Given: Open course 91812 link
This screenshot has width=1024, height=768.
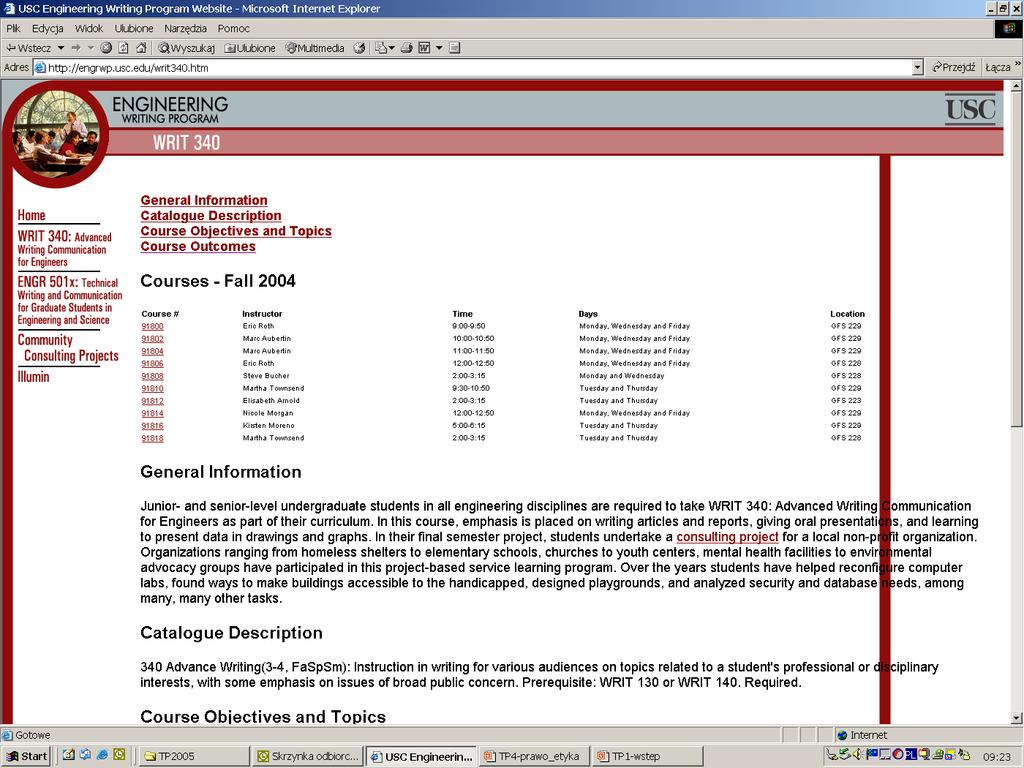Looking at the screenshot, I should [x=152, y=401].
